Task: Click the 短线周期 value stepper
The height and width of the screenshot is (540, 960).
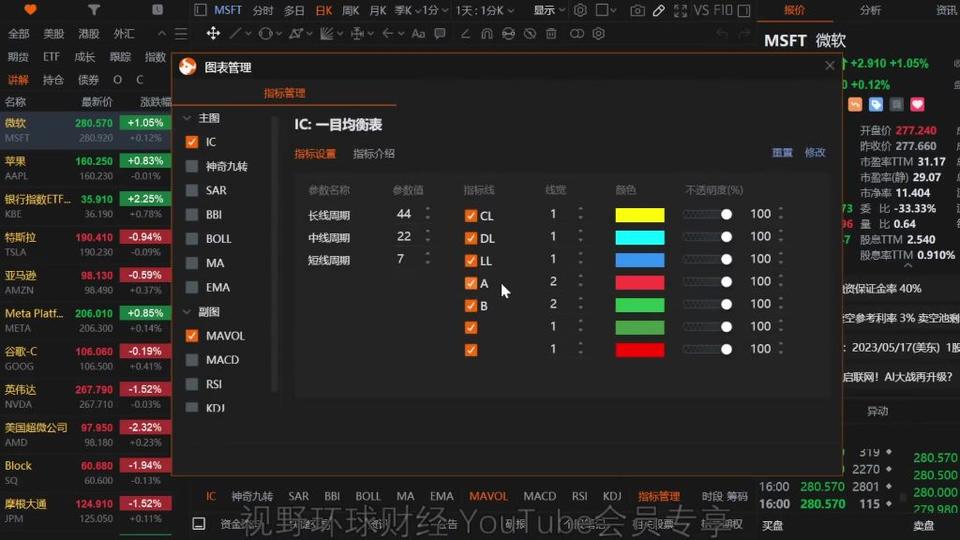Action: pyautogui.click(x=427, y=259)
